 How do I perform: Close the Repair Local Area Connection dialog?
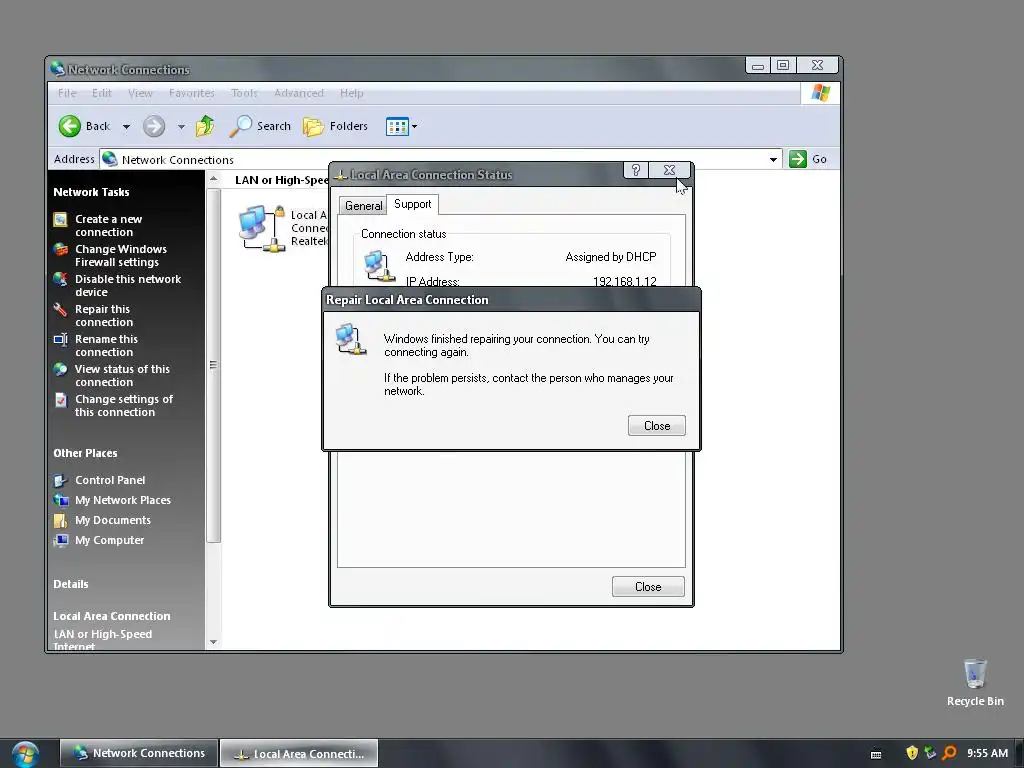pos(656,426)
